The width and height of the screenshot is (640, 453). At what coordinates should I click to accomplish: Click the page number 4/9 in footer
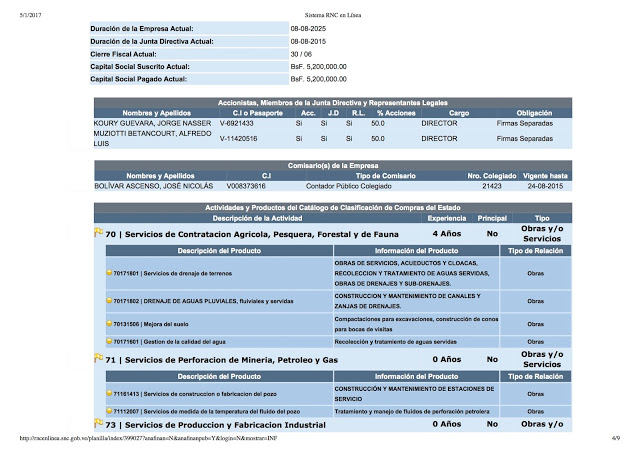(x=616, y=438)
